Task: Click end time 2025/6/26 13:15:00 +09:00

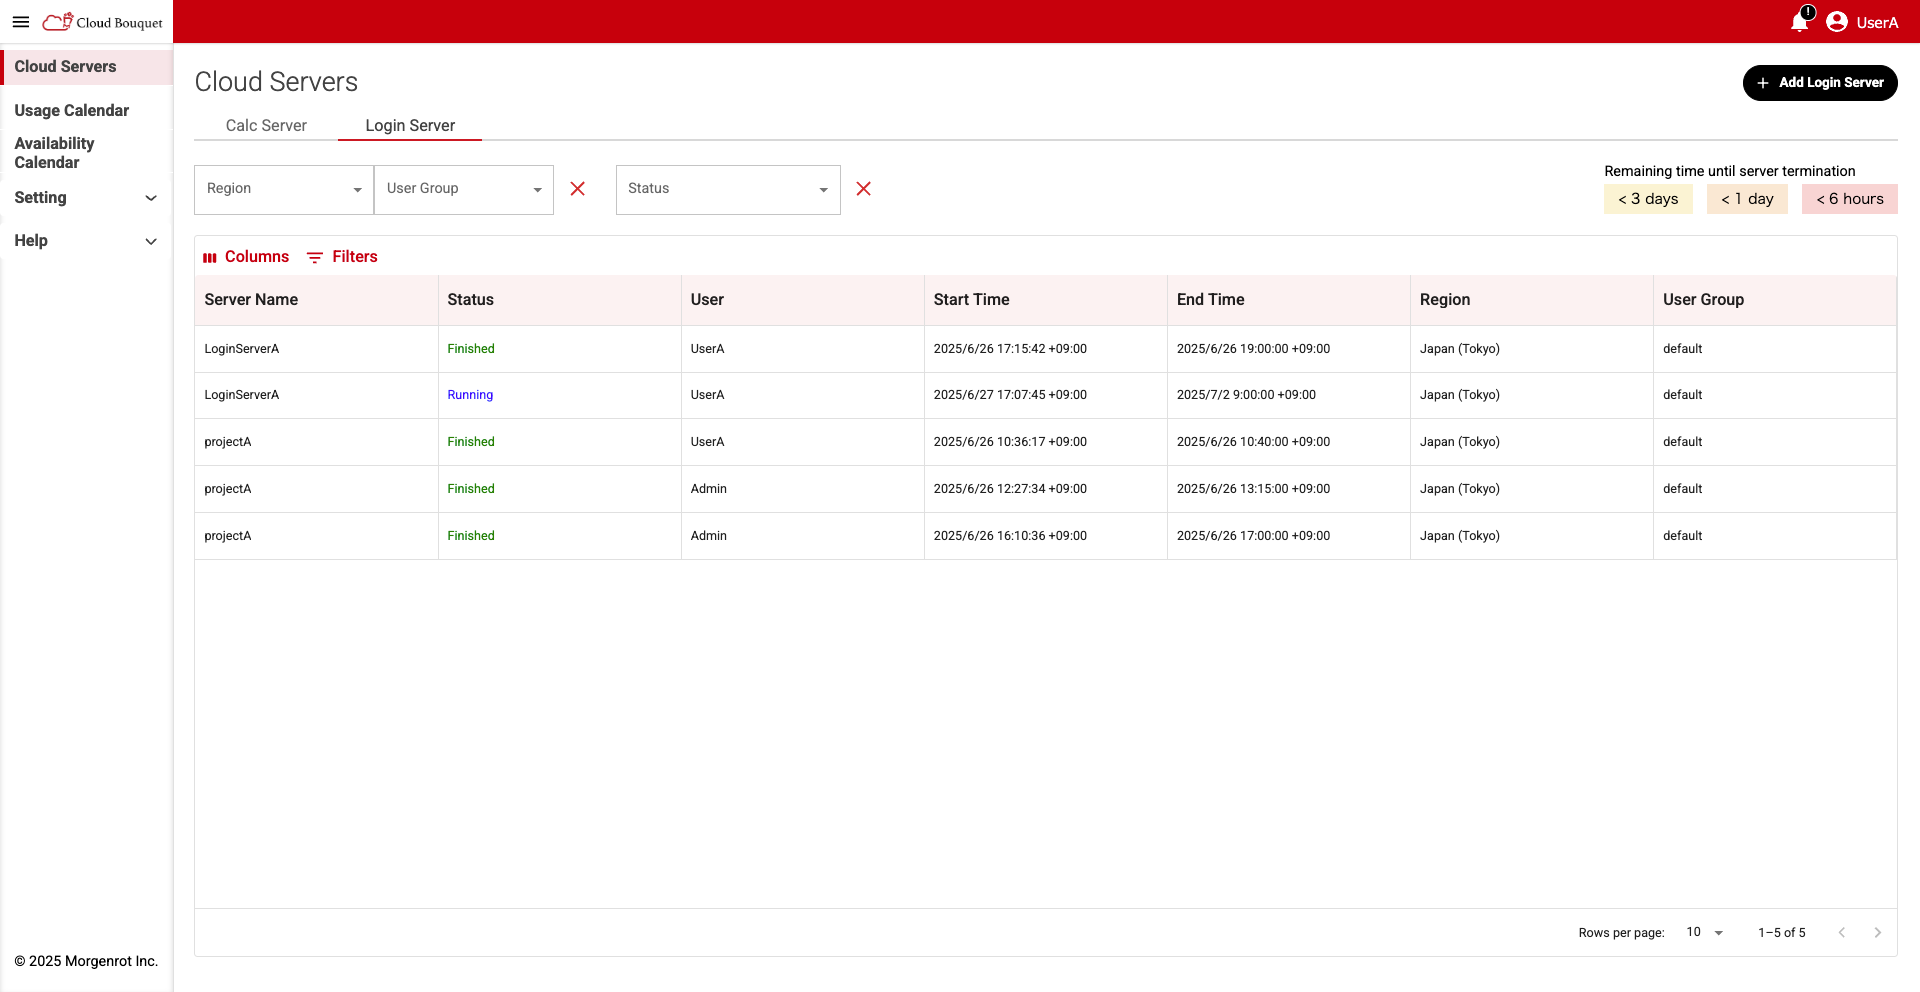Action: [1253, 489]
